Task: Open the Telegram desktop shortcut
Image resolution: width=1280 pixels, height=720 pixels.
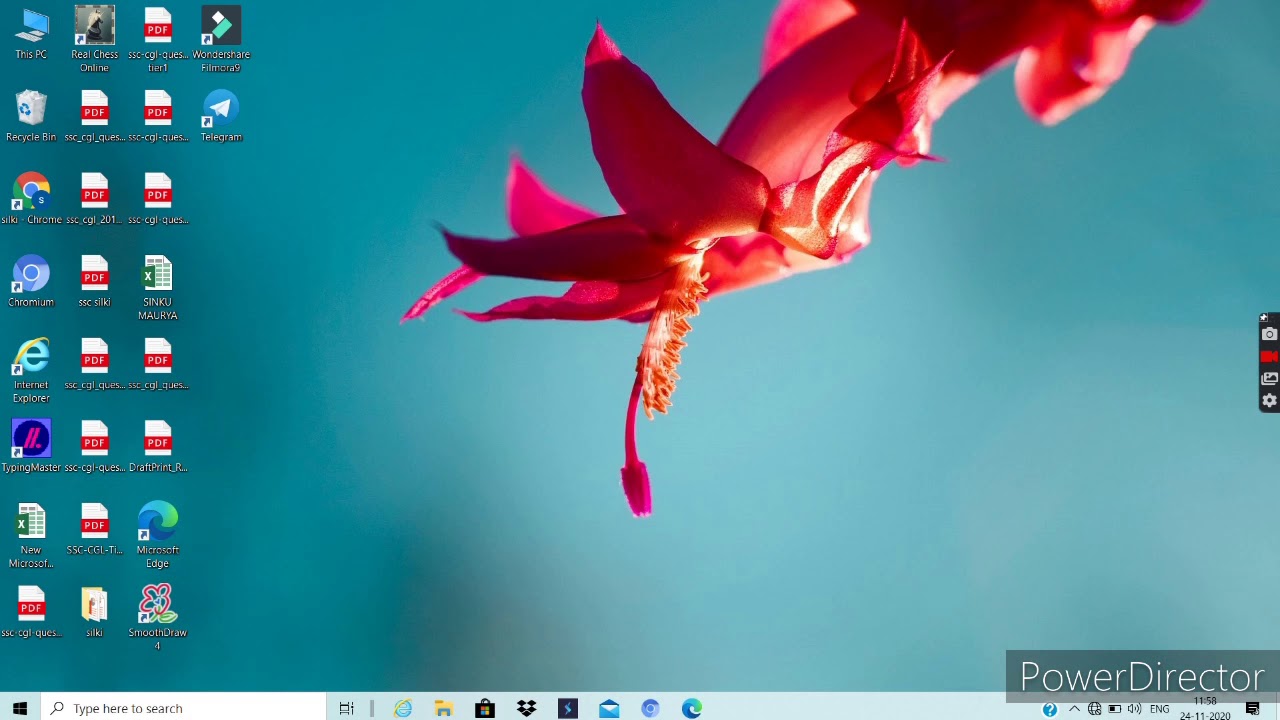Action: [221, 116]
